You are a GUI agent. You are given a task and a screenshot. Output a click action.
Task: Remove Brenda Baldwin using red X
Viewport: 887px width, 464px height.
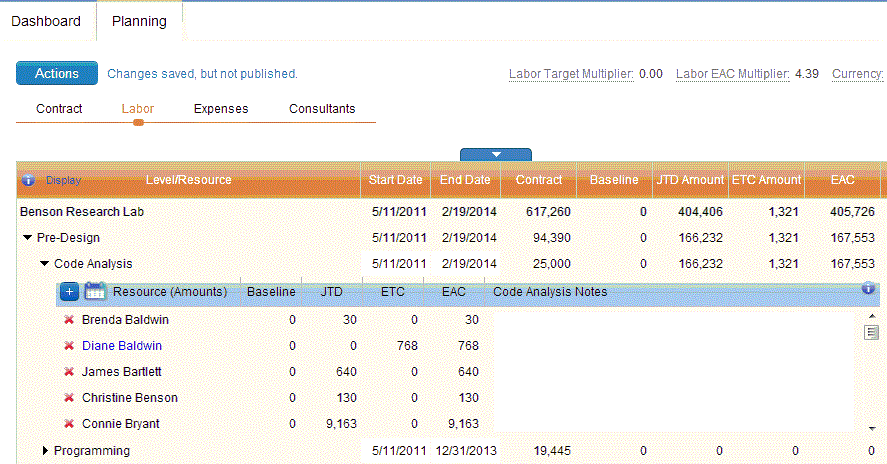[69, 320]
